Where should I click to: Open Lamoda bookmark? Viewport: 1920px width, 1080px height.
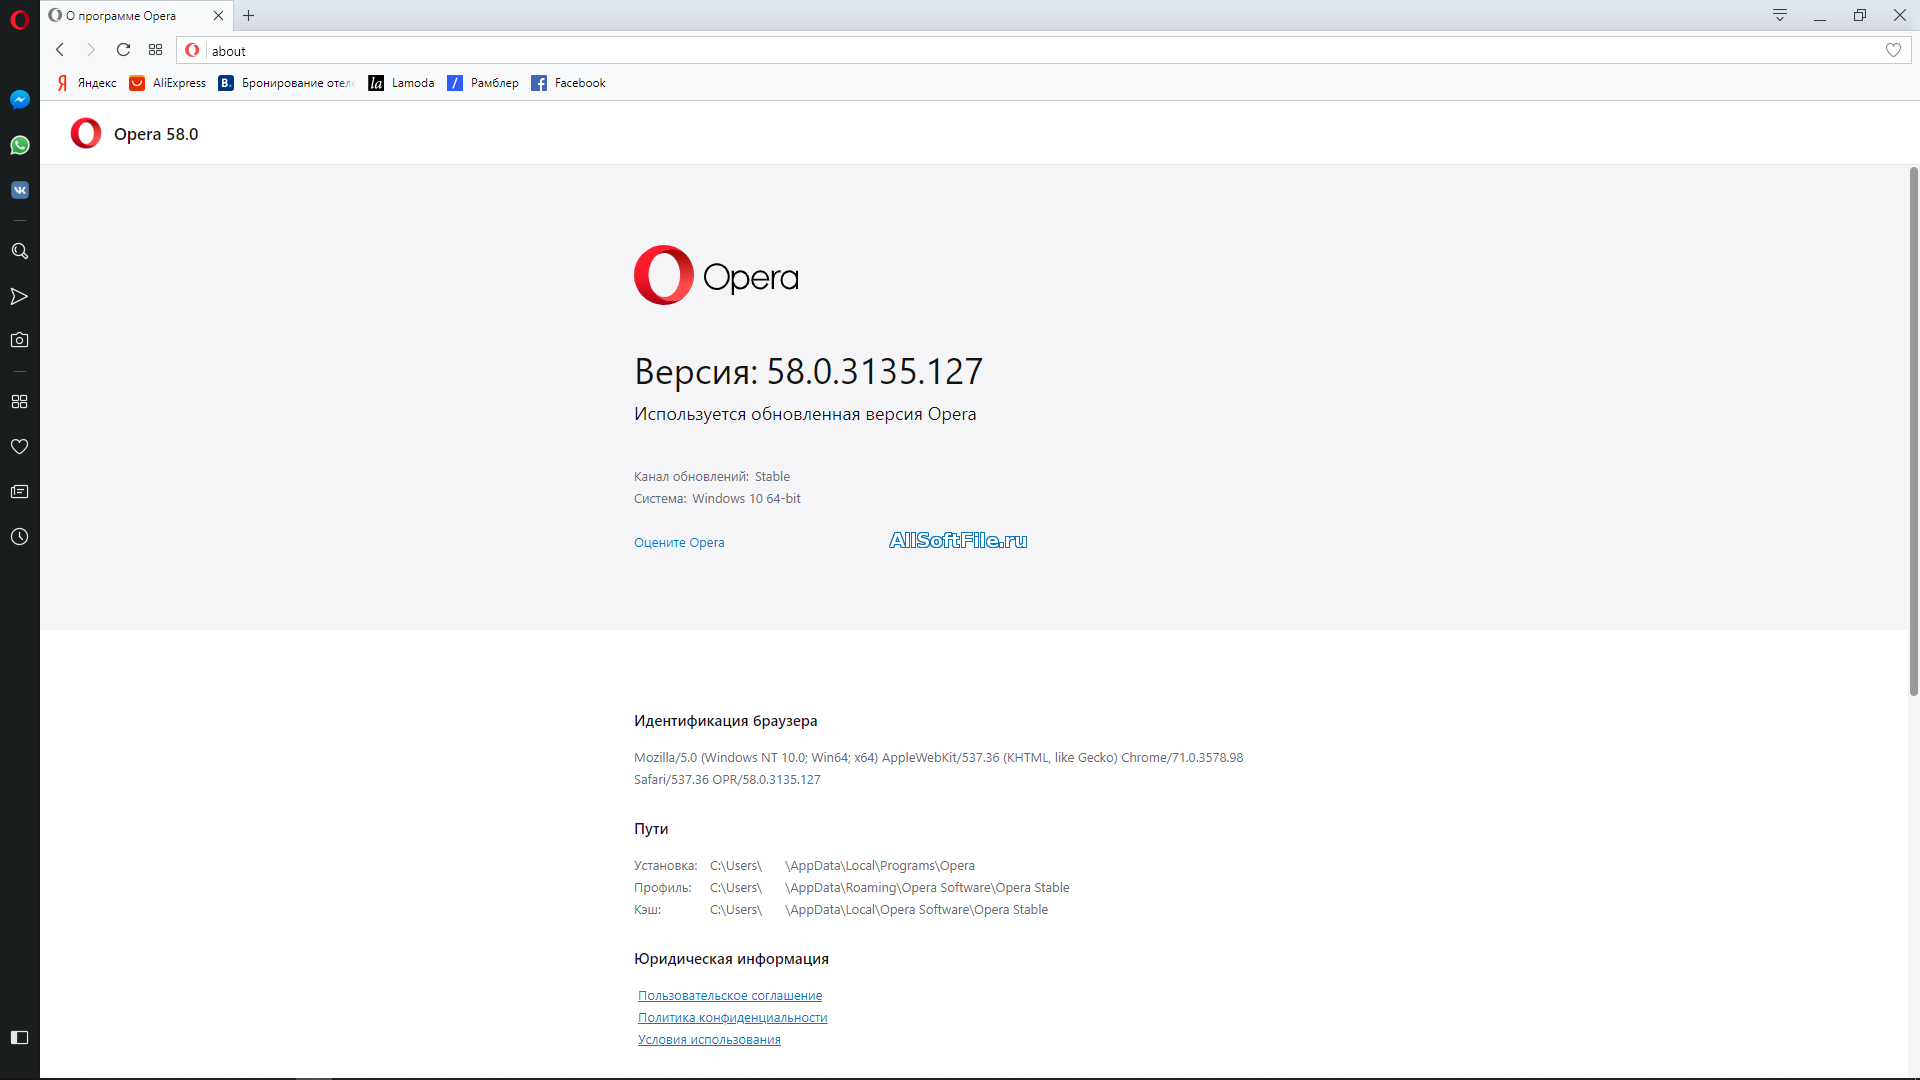[401, 83]
